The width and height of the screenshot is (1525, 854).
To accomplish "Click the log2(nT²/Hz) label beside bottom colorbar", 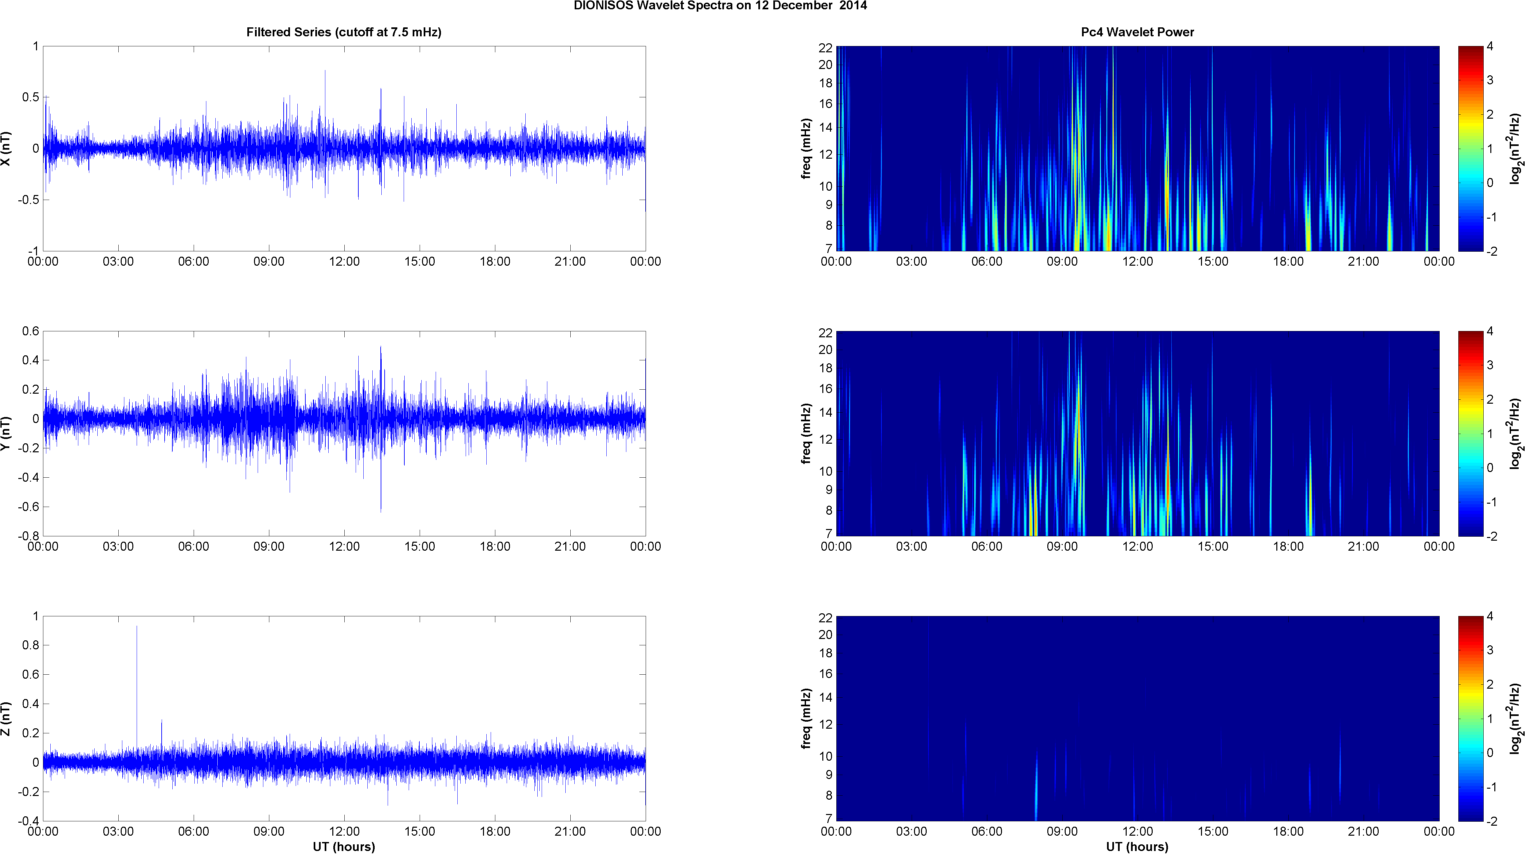I will 1516,718.
